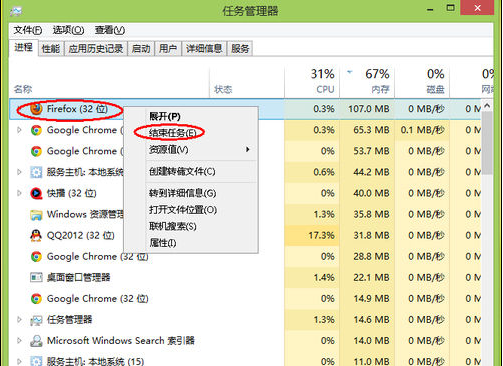The height and width of the screenshot is (366, 503).
Task: Switch to the 启动 tab
Action: tap(141, 49)
